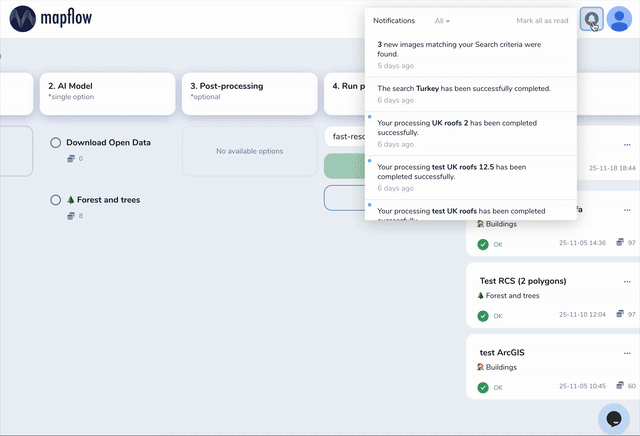
Task: Click OK status icon on test ArcGIS
Action: (x=483, y=387)
